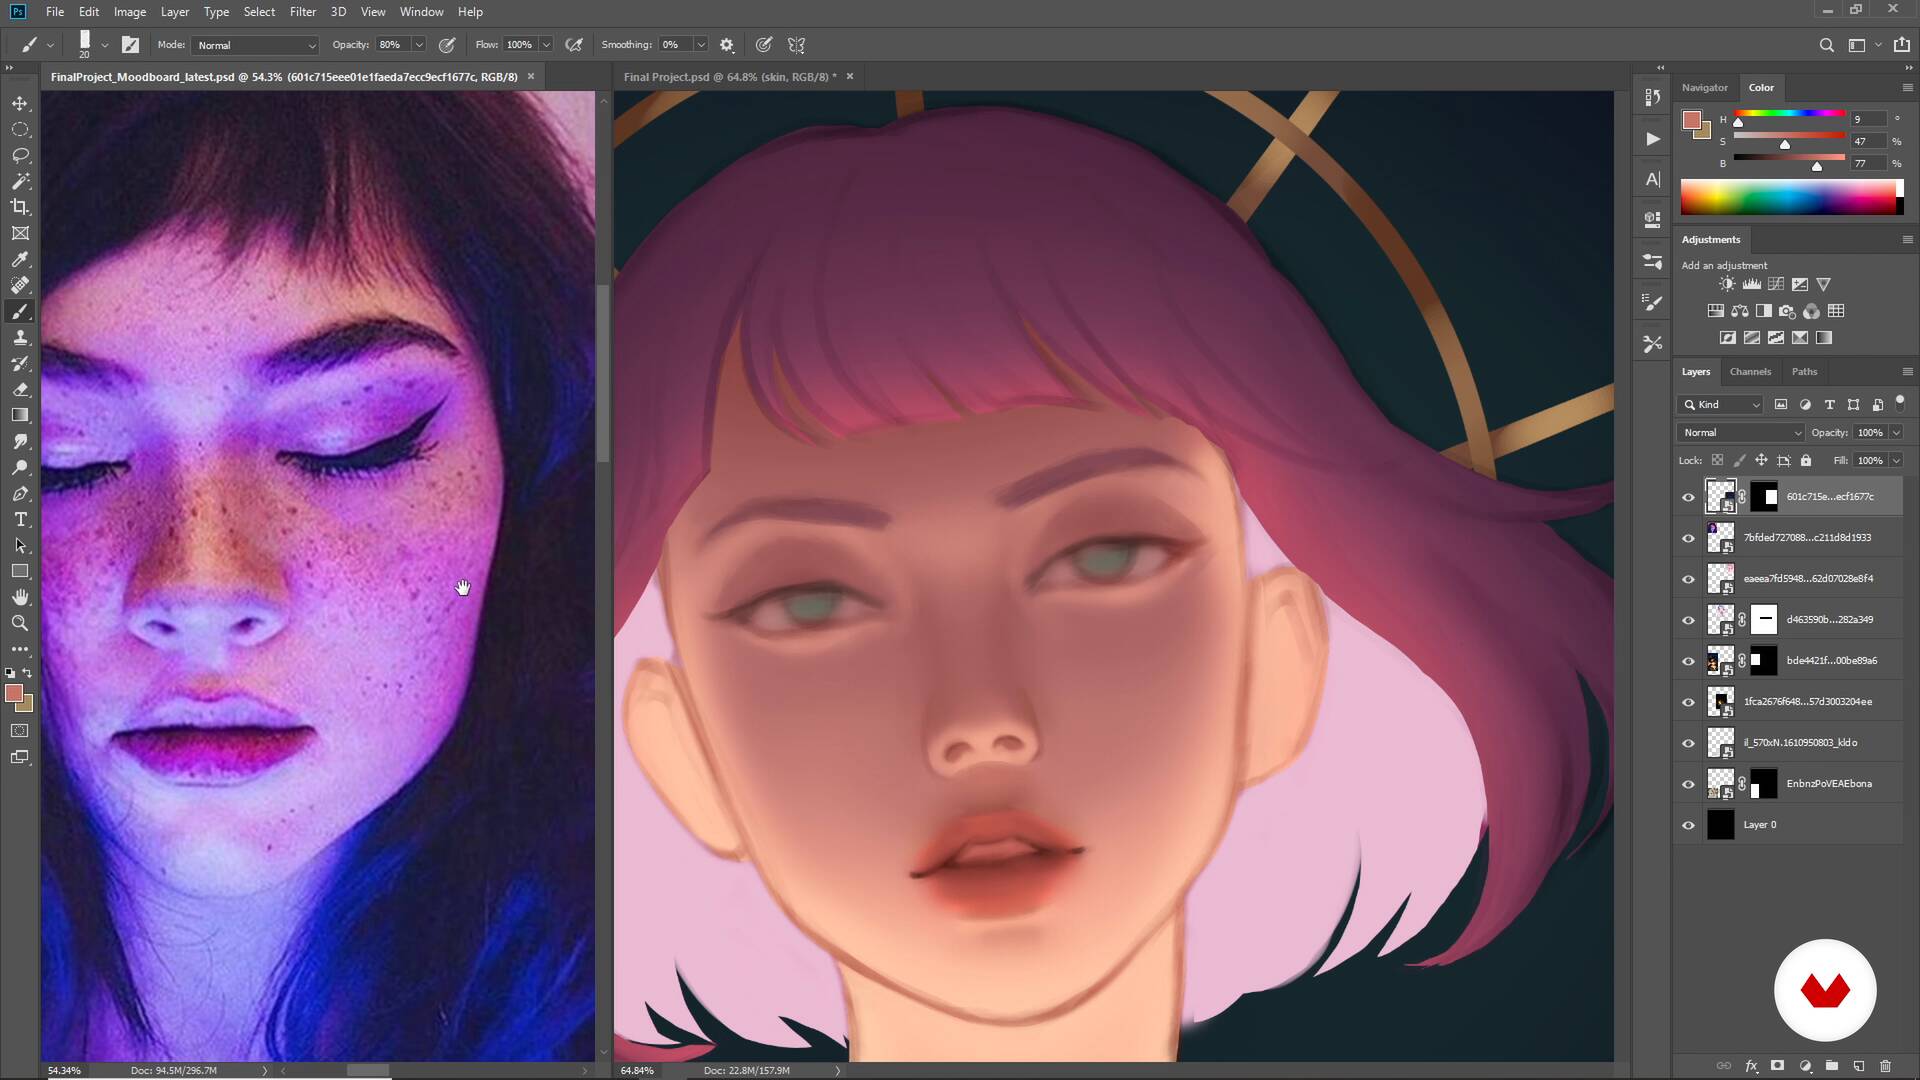Open smoothing options gear icon

[727, 45]
